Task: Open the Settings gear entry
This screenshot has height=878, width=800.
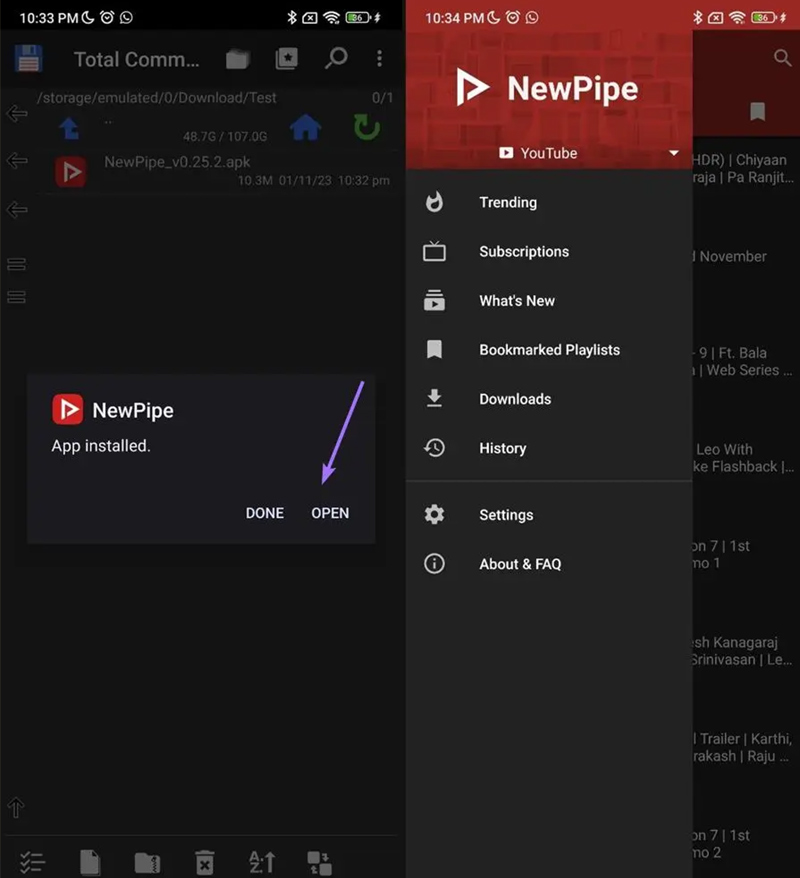Action: [505, 515]
